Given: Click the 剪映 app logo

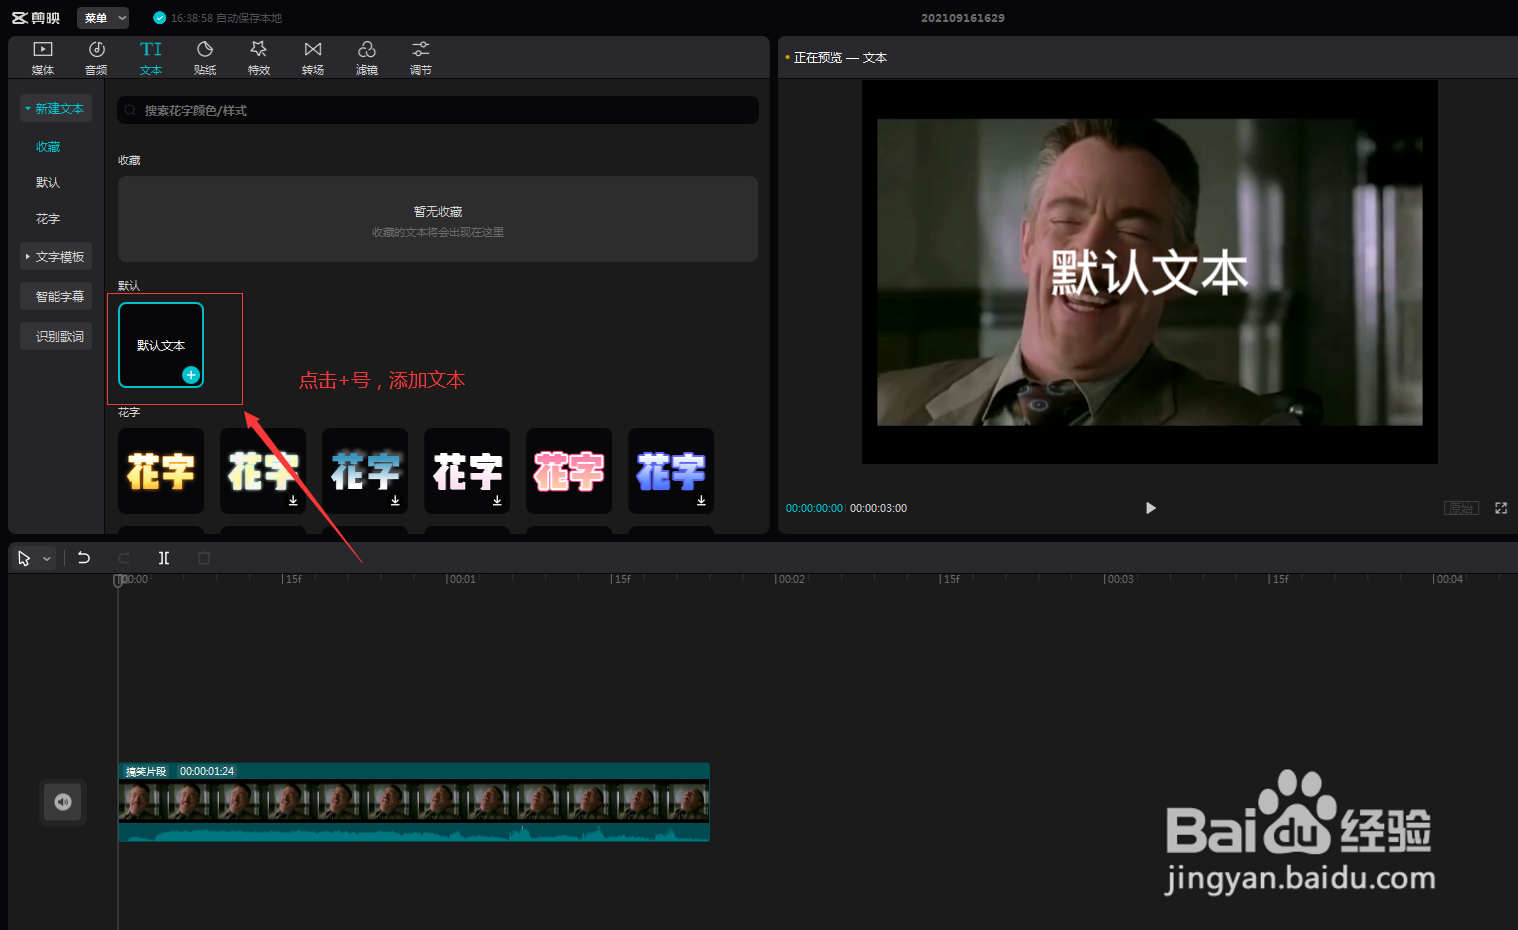Looking at the screenshot, I should tap(36, 18).
